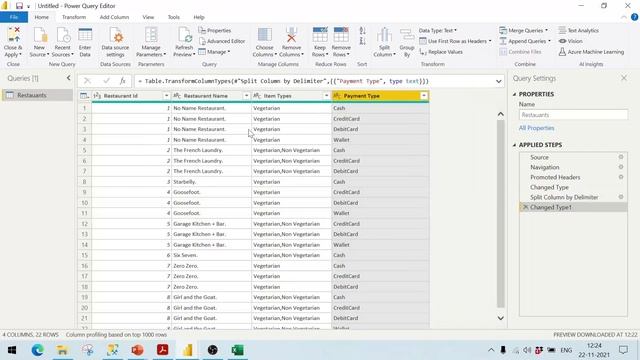Select the Changed Type step
Image resolution: width=640 pixels, height=360 pixels.
coord(549,187)
